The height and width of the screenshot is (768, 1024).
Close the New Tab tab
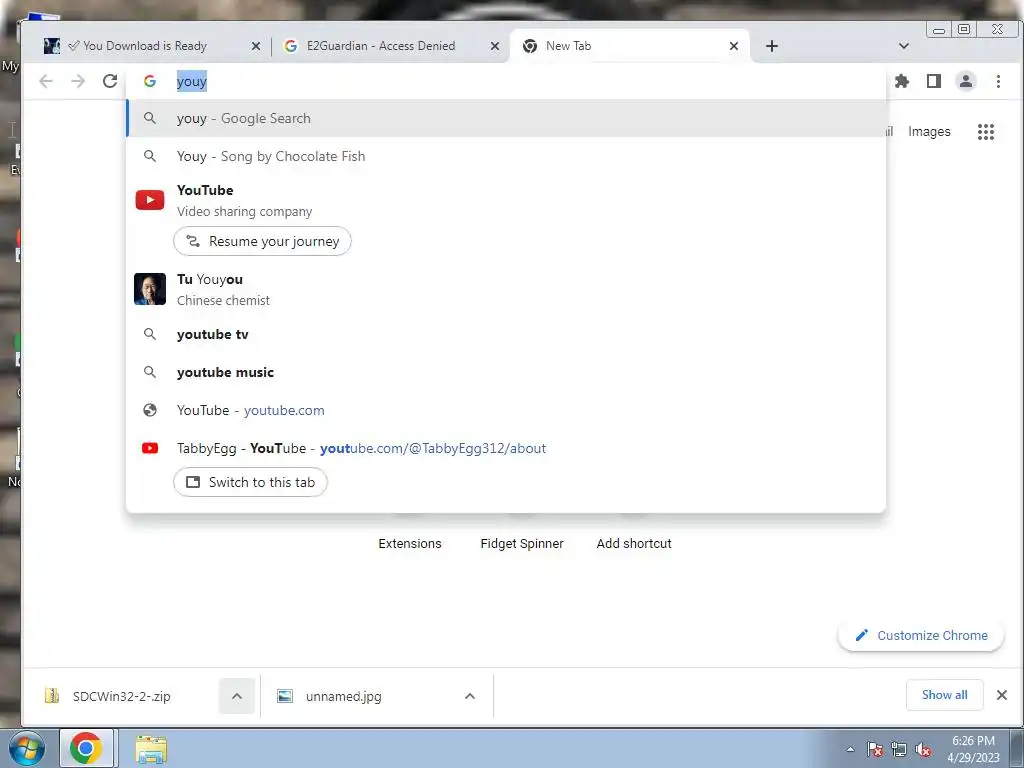click(x=734, y=46)
